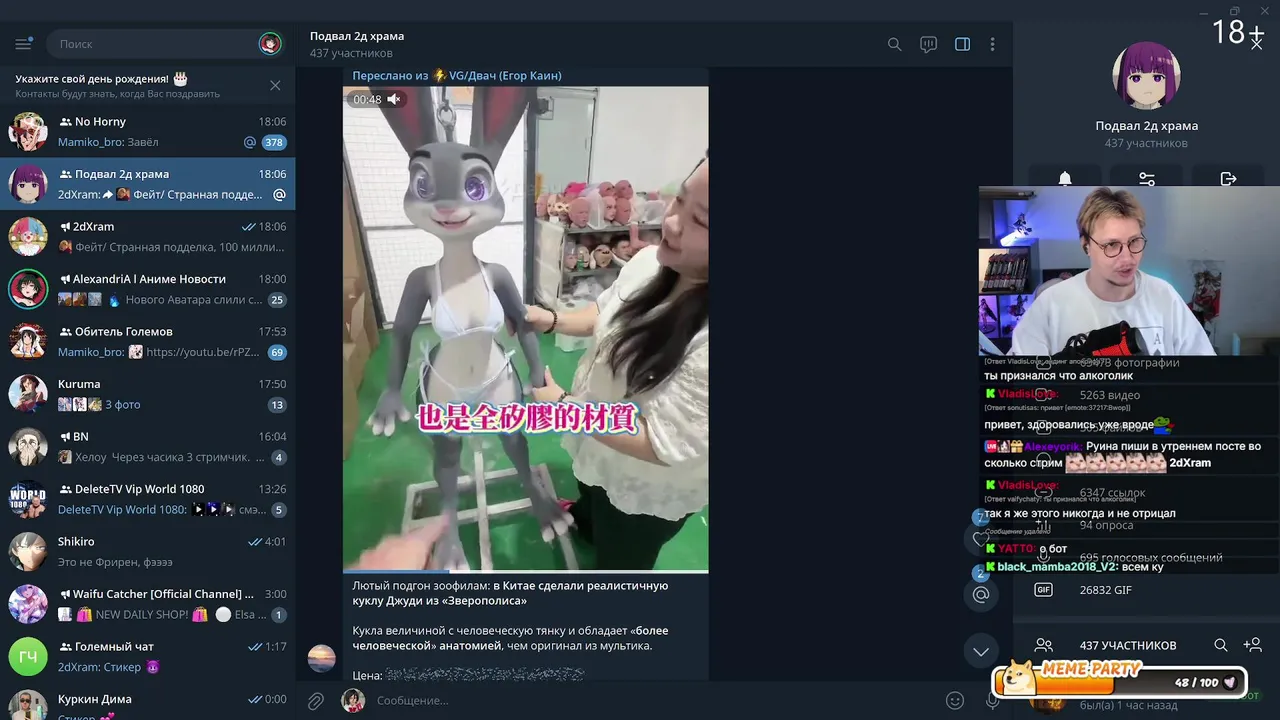This screenshot has width=1280, height=720.
Task: Open the account avatar next to search
Action: click(x=270, y=44)
